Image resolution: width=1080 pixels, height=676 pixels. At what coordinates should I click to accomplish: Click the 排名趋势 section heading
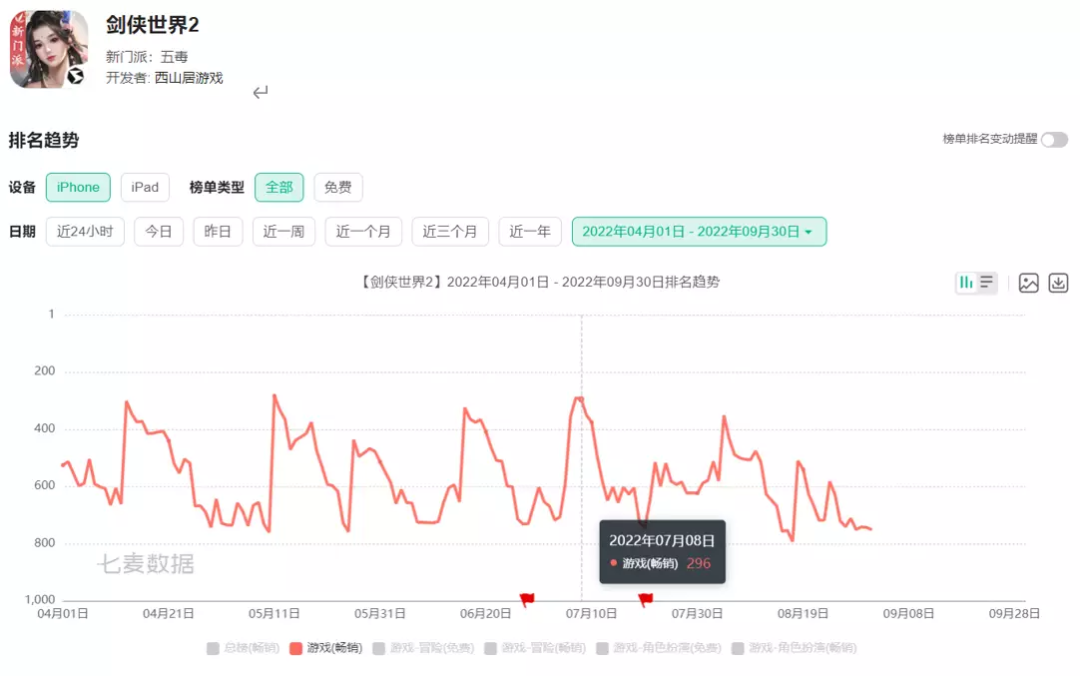[x=43, y=140]
